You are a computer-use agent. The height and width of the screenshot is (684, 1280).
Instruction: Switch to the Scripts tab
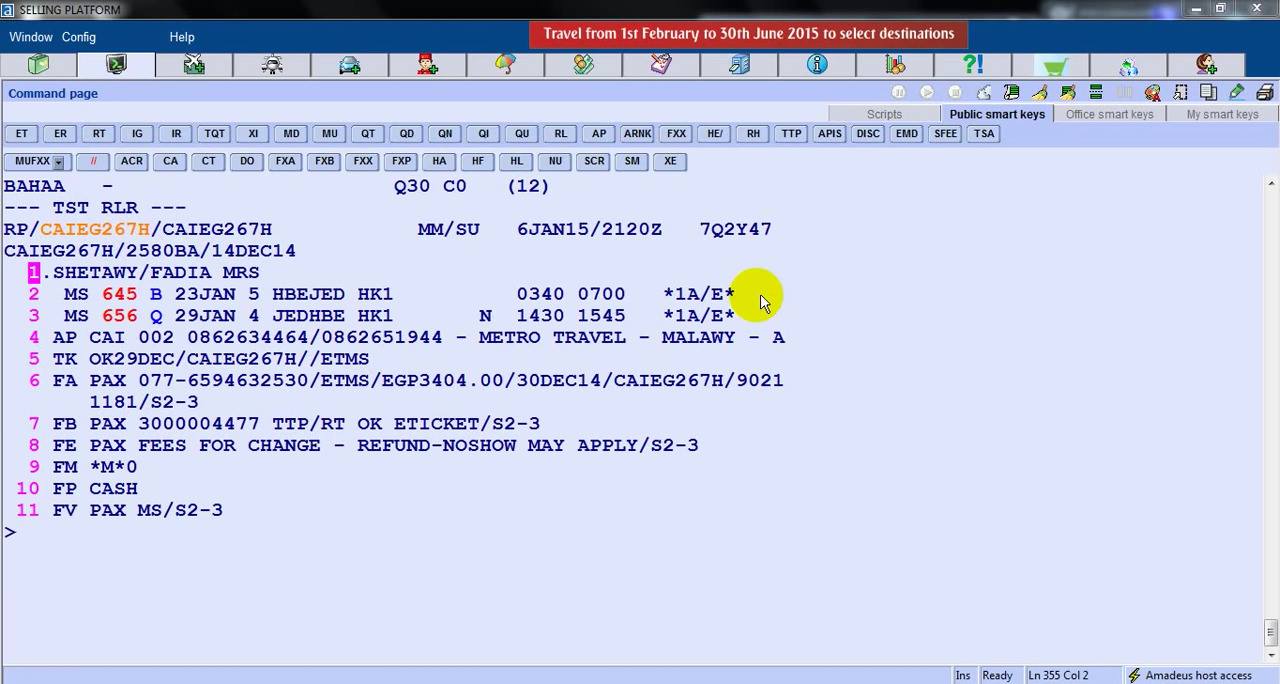tap(884, 114)
